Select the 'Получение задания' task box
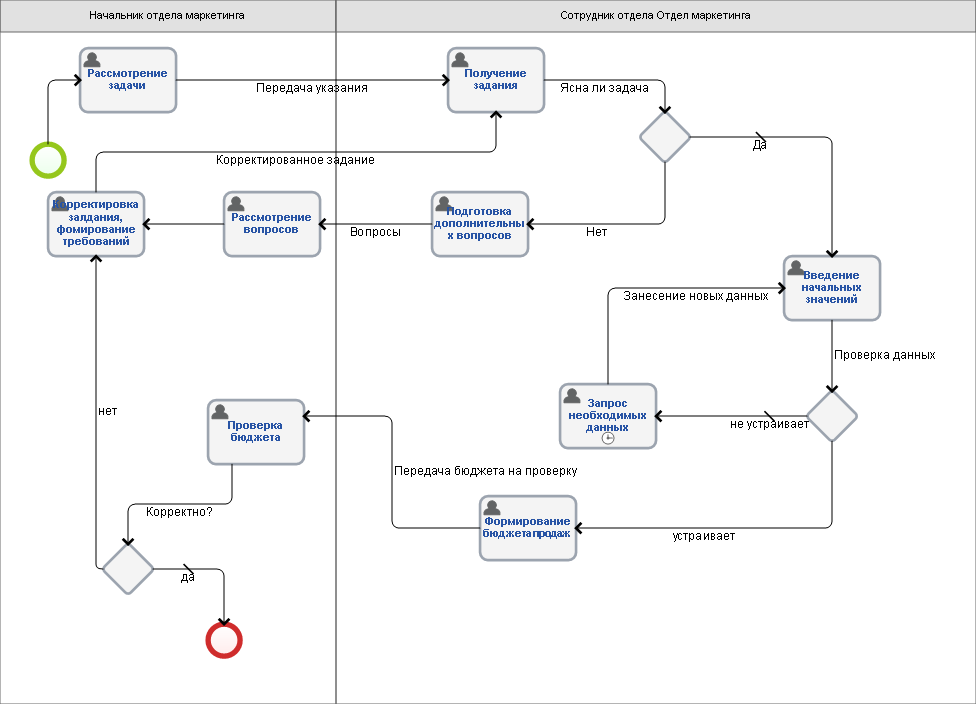Viewport: 976px width, 704px height. 496,80
